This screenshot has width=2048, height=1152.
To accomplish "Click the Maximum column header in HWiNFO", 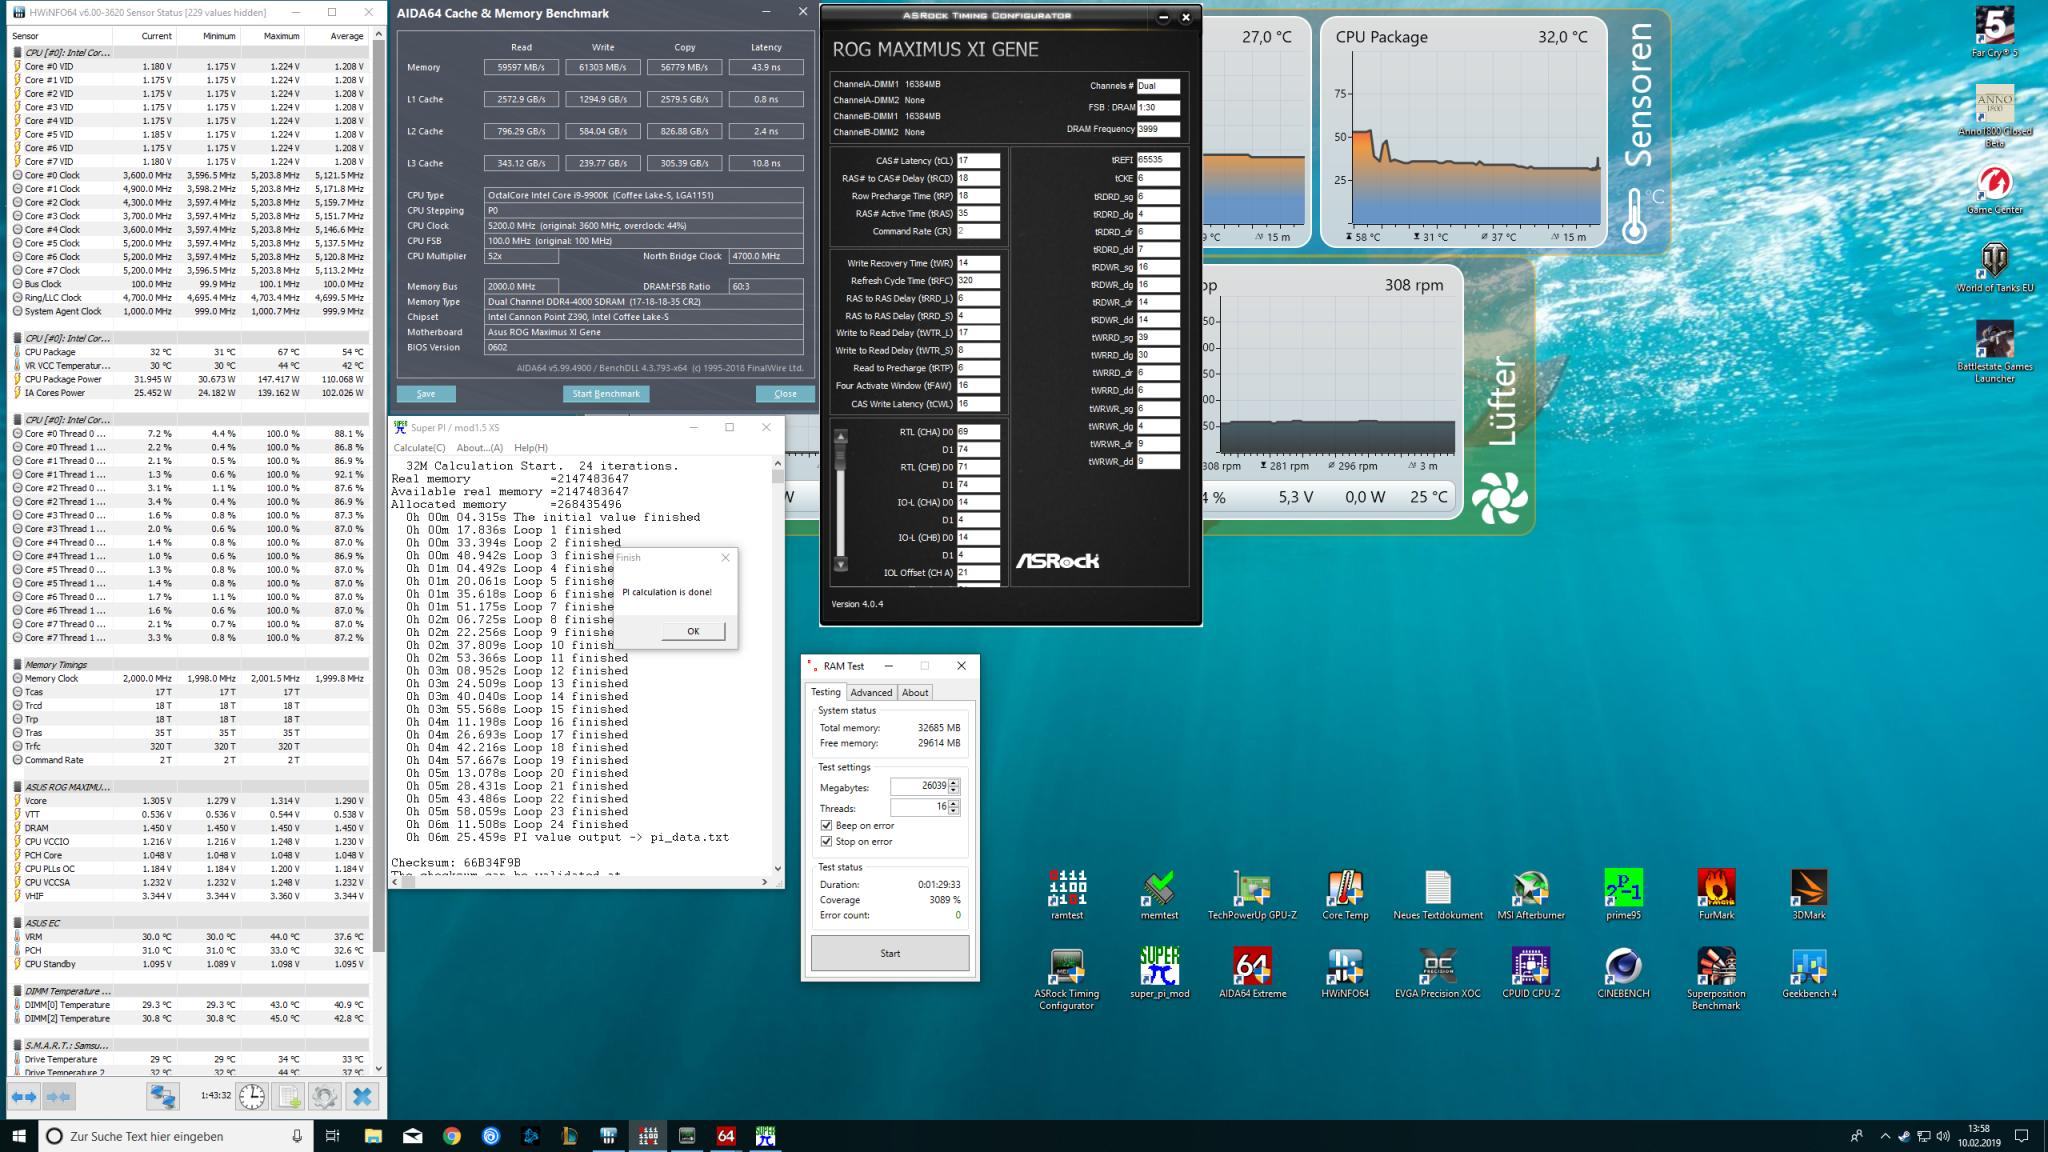I will tap(271, 35).
